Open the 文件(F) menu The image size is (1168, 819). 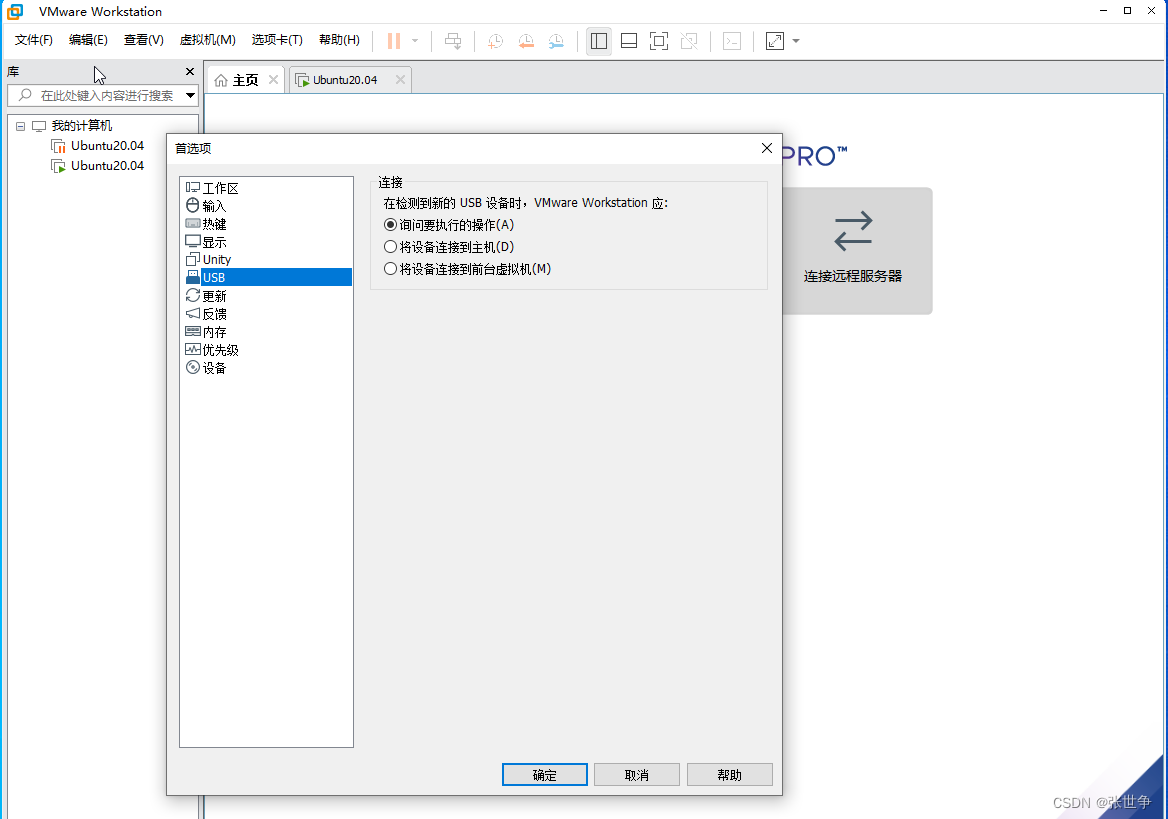coord(34,40)
